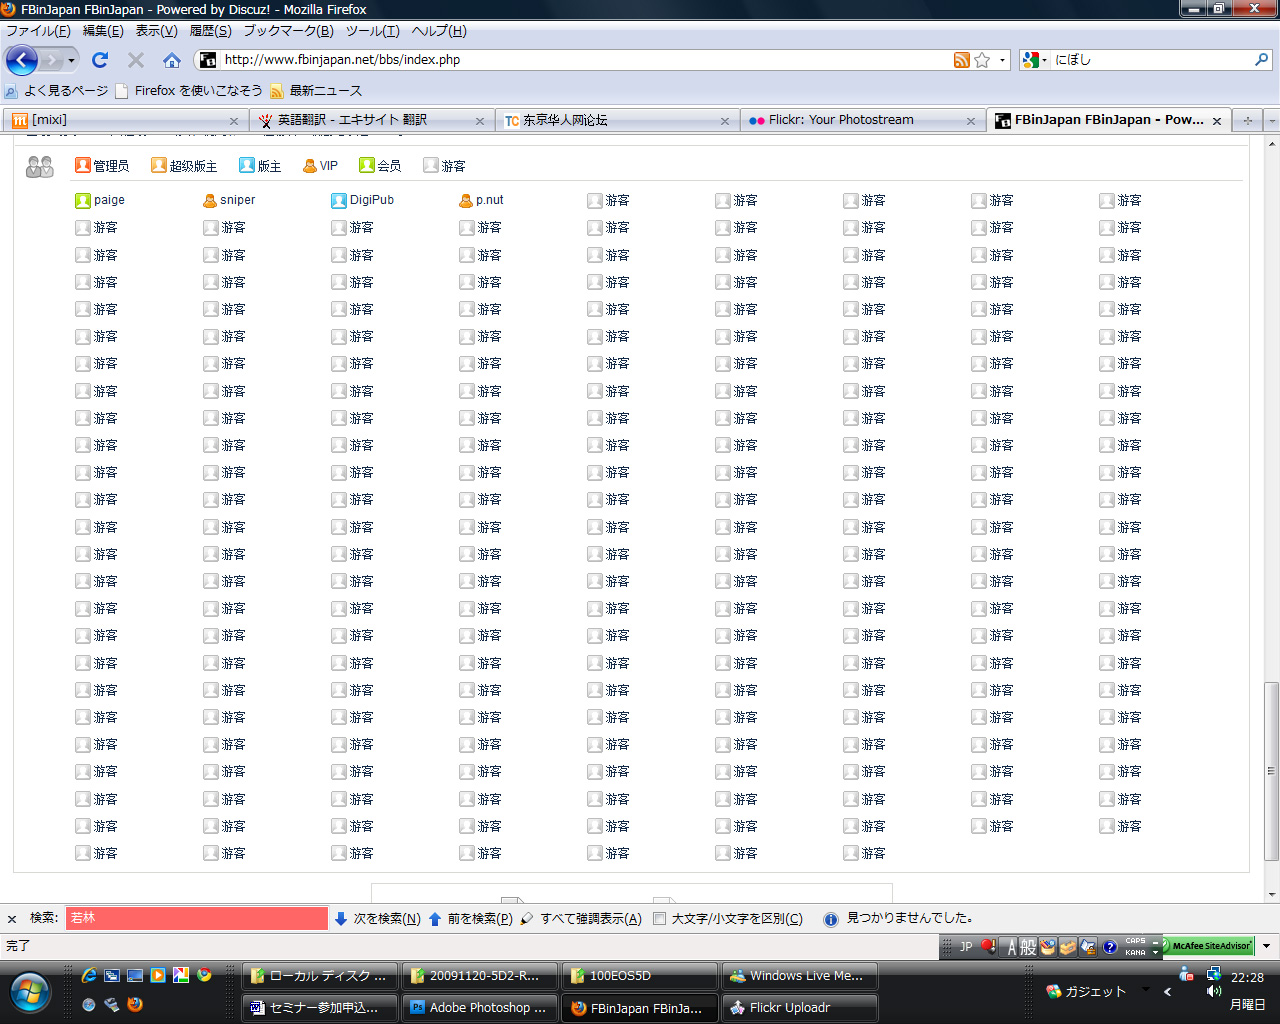The height and width of the screenshot is (1024, 1280).
Task: Open Firefox を使いこなそう bookmark
Action: [x=189, y=91]
